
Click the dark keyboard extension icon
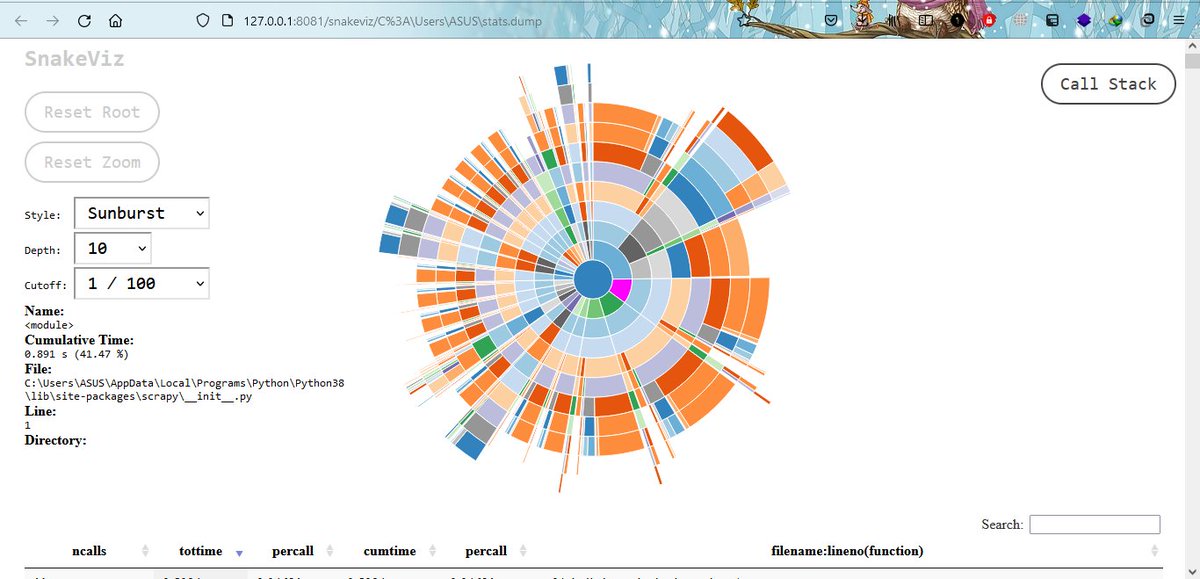click(1051, 20)
